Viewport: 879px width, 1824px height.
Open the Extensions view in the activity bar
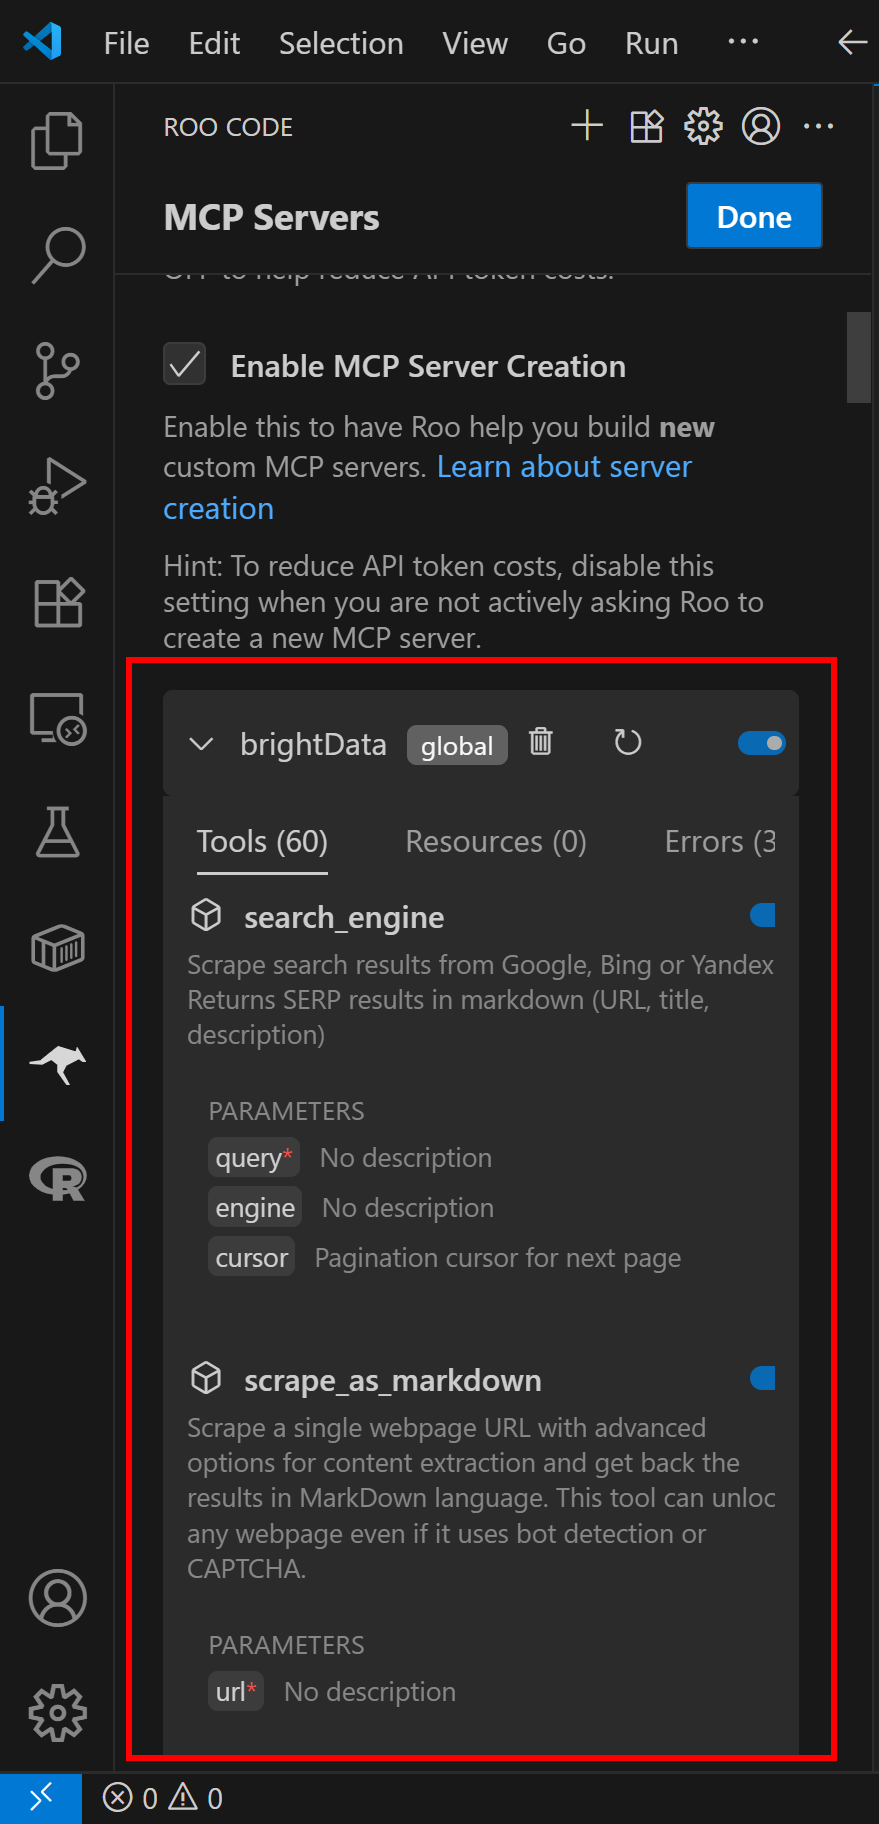tap(58, 602)
